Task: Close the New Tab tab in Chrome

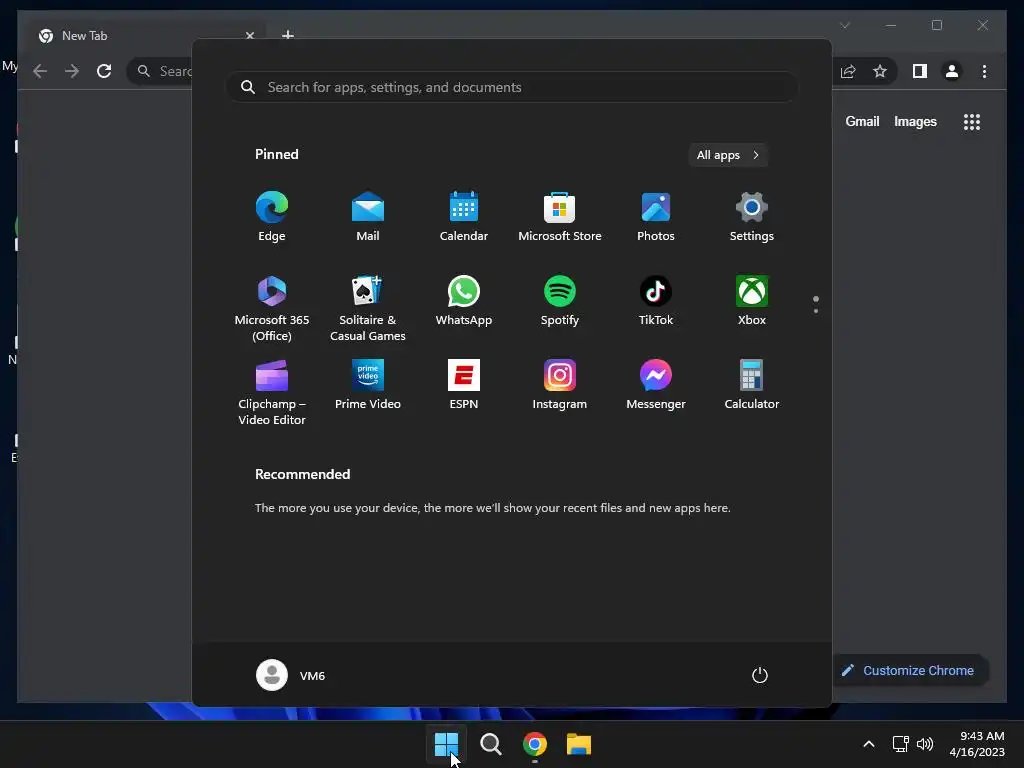Action: tap(249, 36)
